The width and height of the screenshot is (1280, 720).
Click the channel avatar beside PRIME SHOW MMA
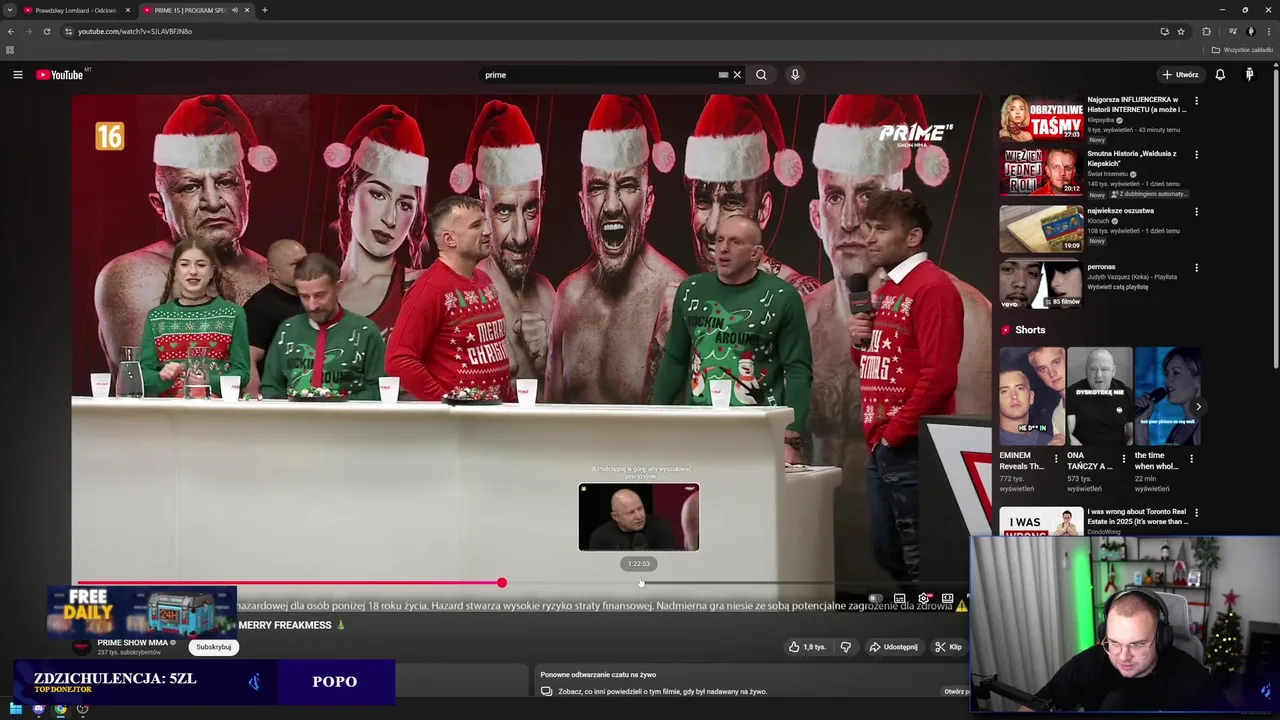(81, 646)
